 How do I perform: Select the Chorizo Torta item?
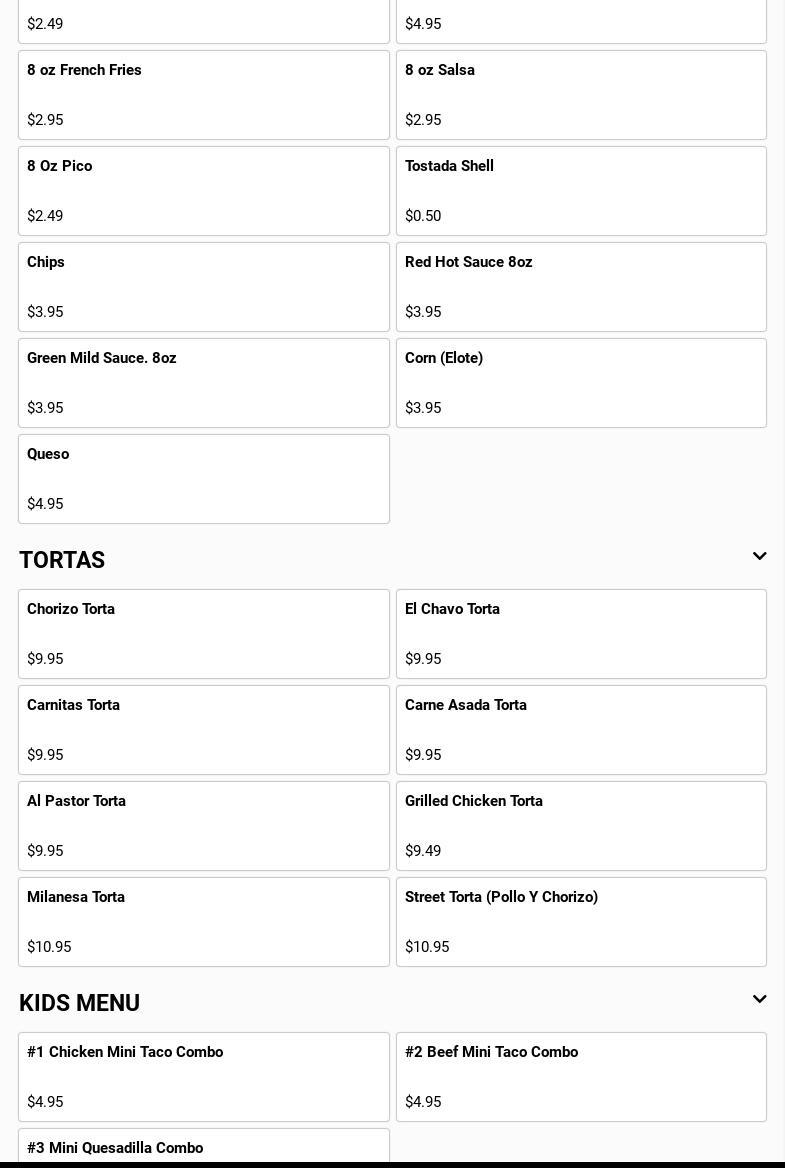point(203,634)
